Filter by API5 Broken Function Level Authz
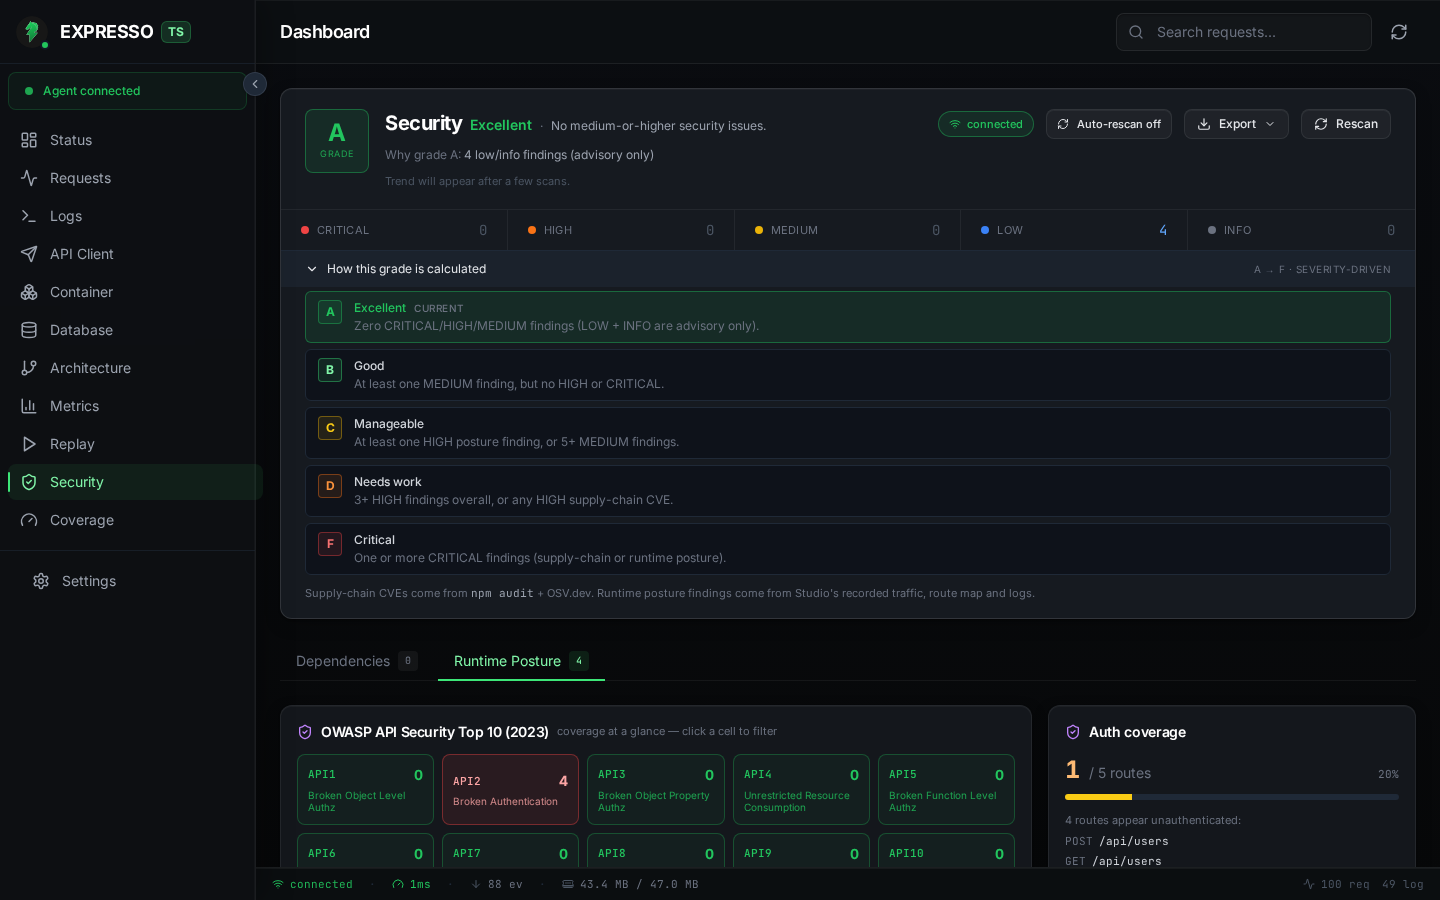This screenshot has width=1440, height=900. pyautogui.click(x=946, y=789)
